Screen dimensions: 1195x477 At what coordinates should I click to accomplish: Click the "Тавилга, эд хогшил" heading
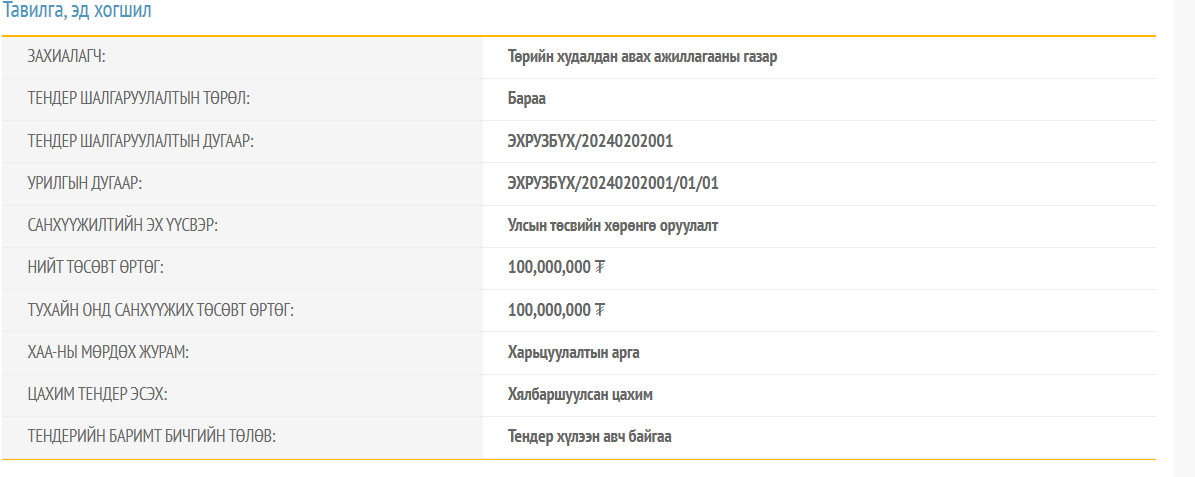(78, 11)
